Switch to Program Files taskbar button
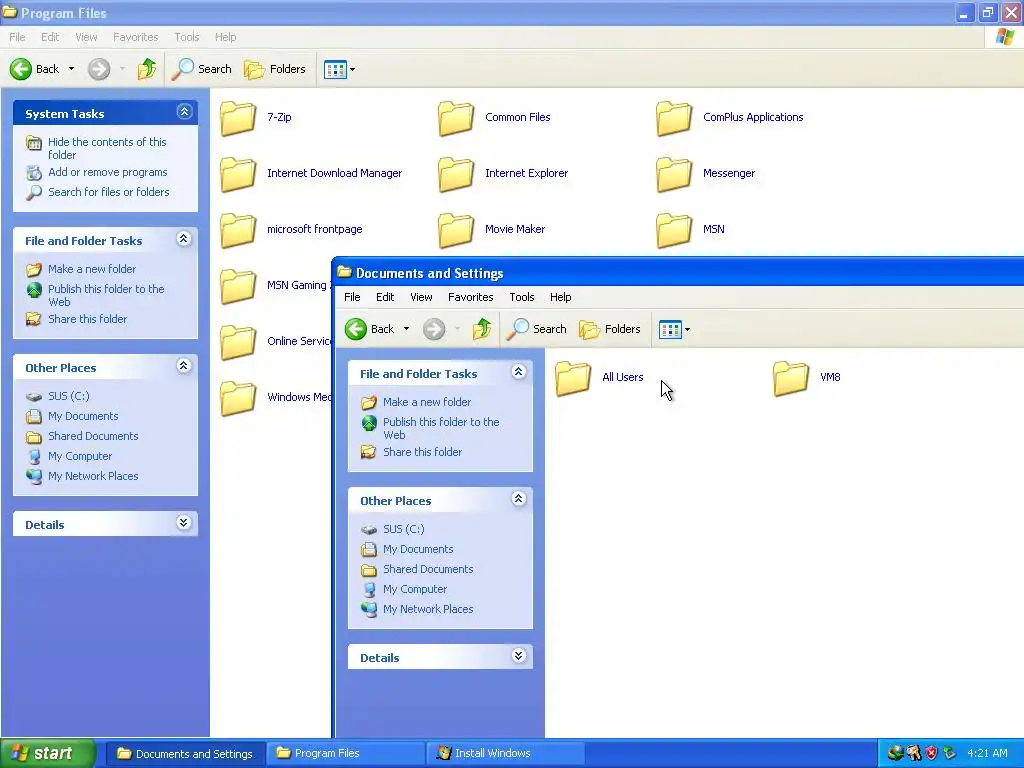 point(345,754)
